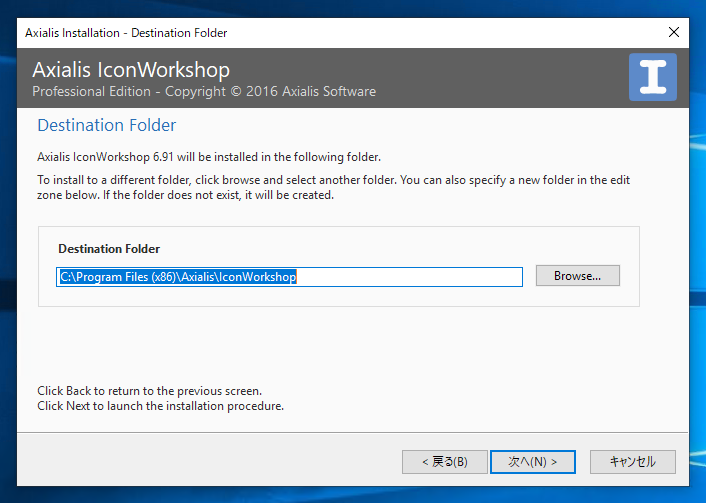Click 'Click Back to return to the previous screen.'

149,390
